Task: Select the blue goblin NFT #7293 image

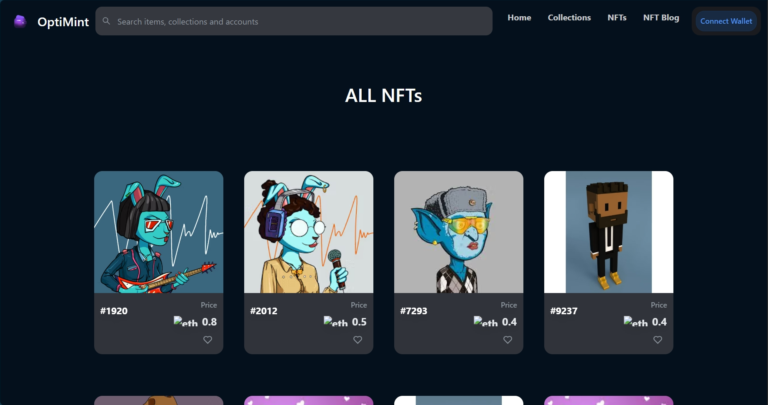Action: (458, 232)
